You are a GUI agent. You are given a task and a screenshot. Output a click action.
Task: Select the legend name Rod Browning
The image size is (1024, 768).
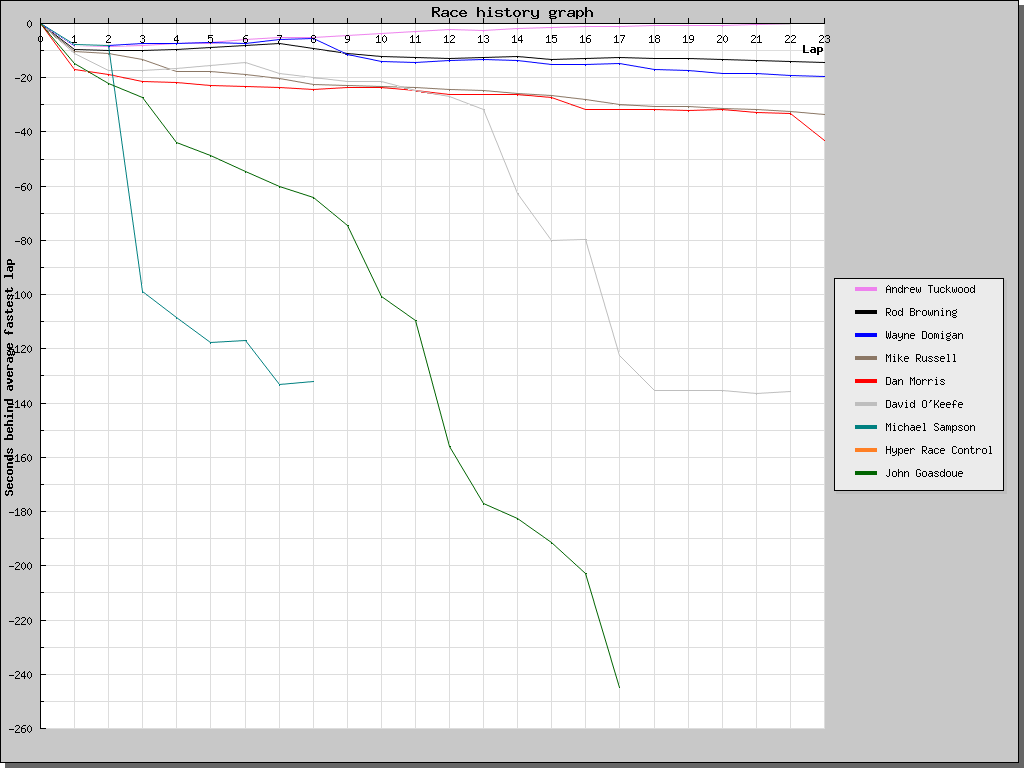coord(921,312)
